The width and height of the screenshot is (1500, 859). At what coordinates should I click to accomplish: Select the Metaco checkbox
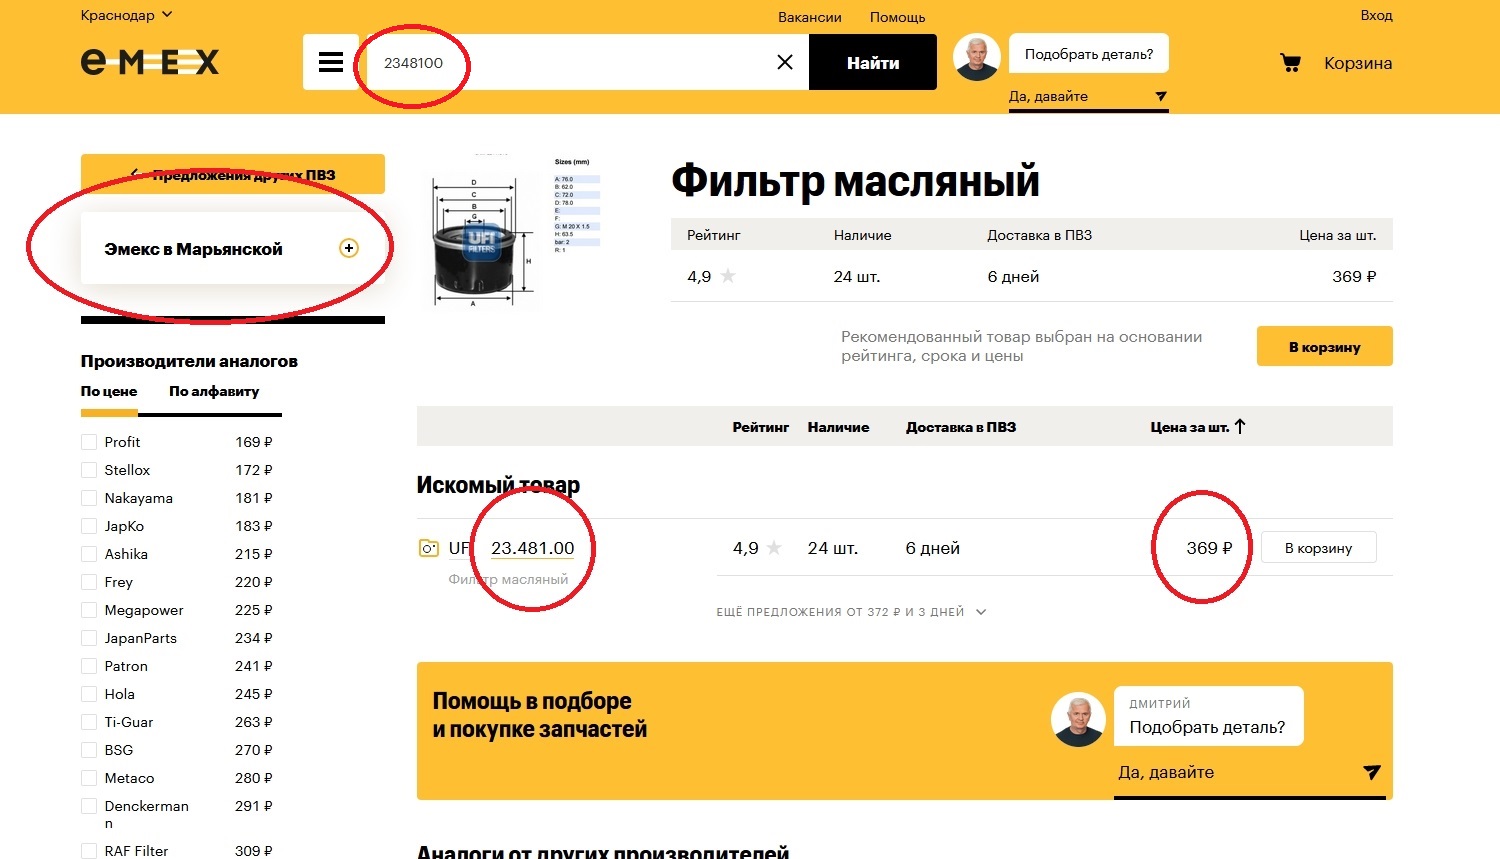click(x=89, y=778)
